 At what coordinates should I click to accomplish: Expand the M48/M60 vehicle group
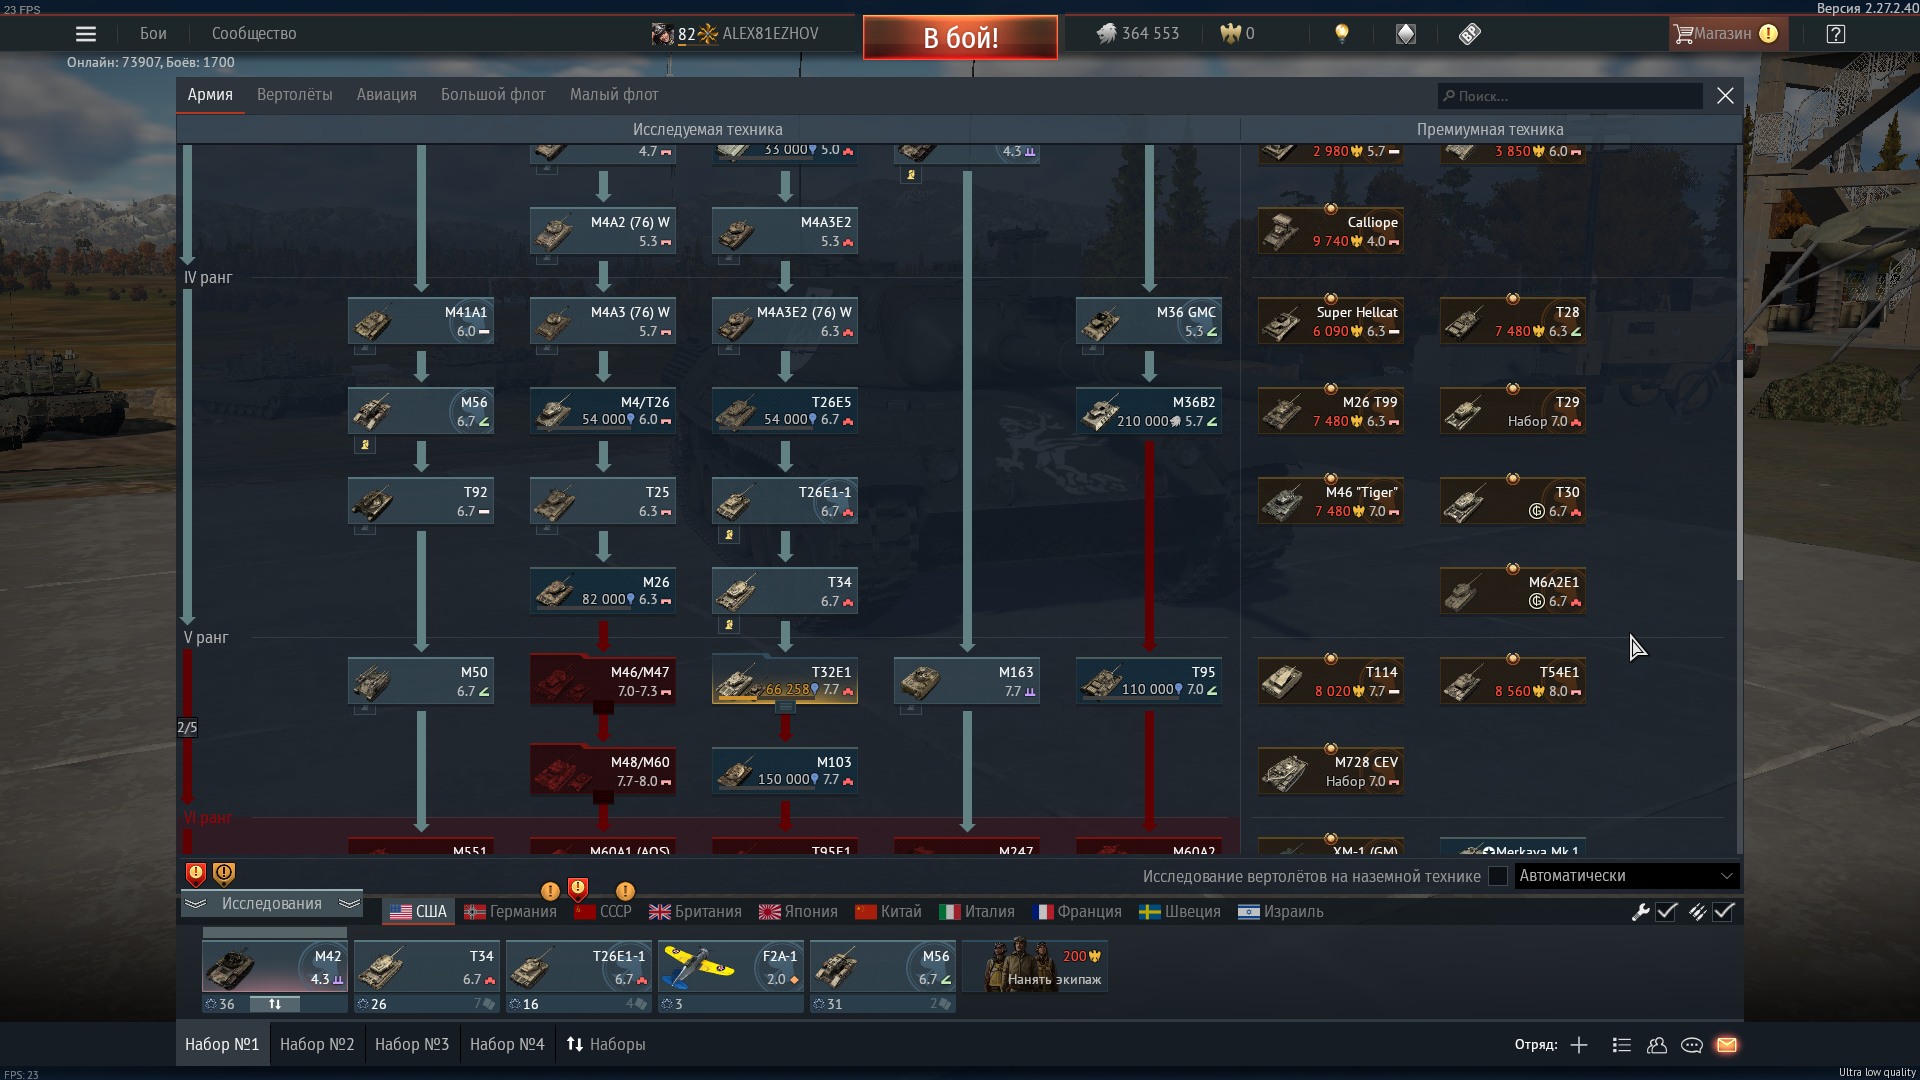[603, 771]
